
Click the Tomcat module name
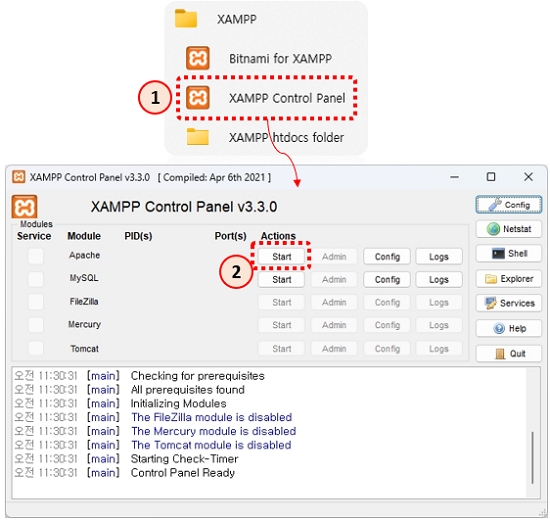pos(84,348)
